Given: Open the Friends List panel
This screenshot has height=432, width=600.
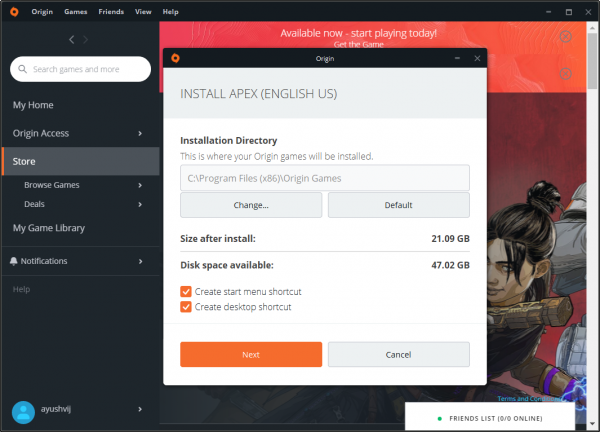Looking at the screenshot, I should click(x=490, y=418).
